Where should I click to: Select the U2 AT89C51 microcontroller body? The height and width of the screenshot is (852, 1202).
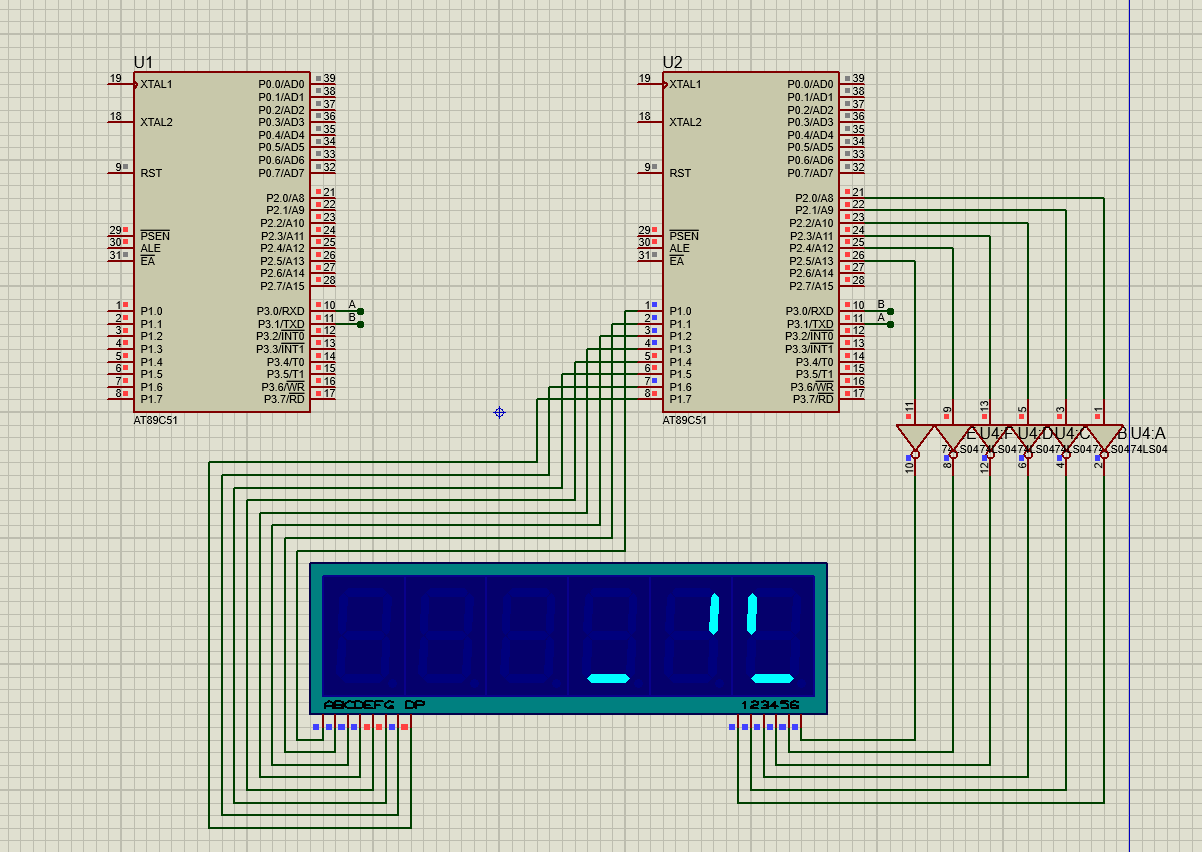[x=750, y=241]
